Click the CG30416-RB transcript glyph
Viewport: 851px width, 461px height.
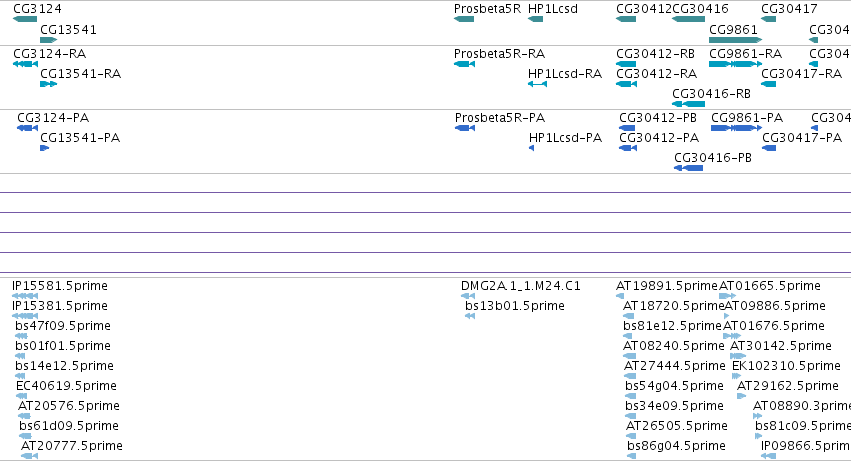(689, 104)
